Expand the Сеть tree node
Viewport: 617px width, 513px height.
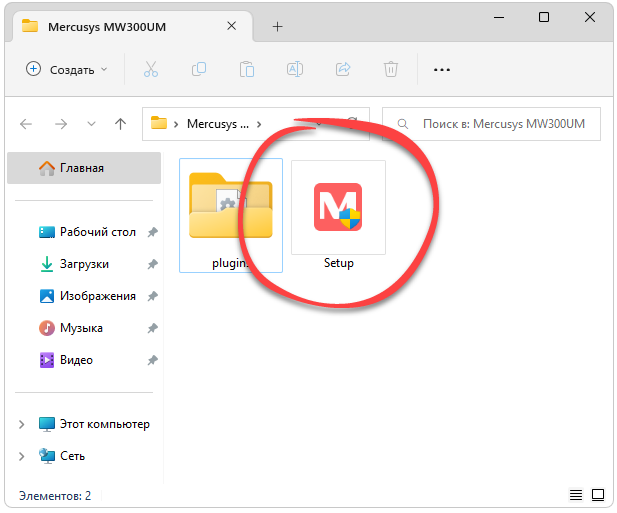coord(22,456)
